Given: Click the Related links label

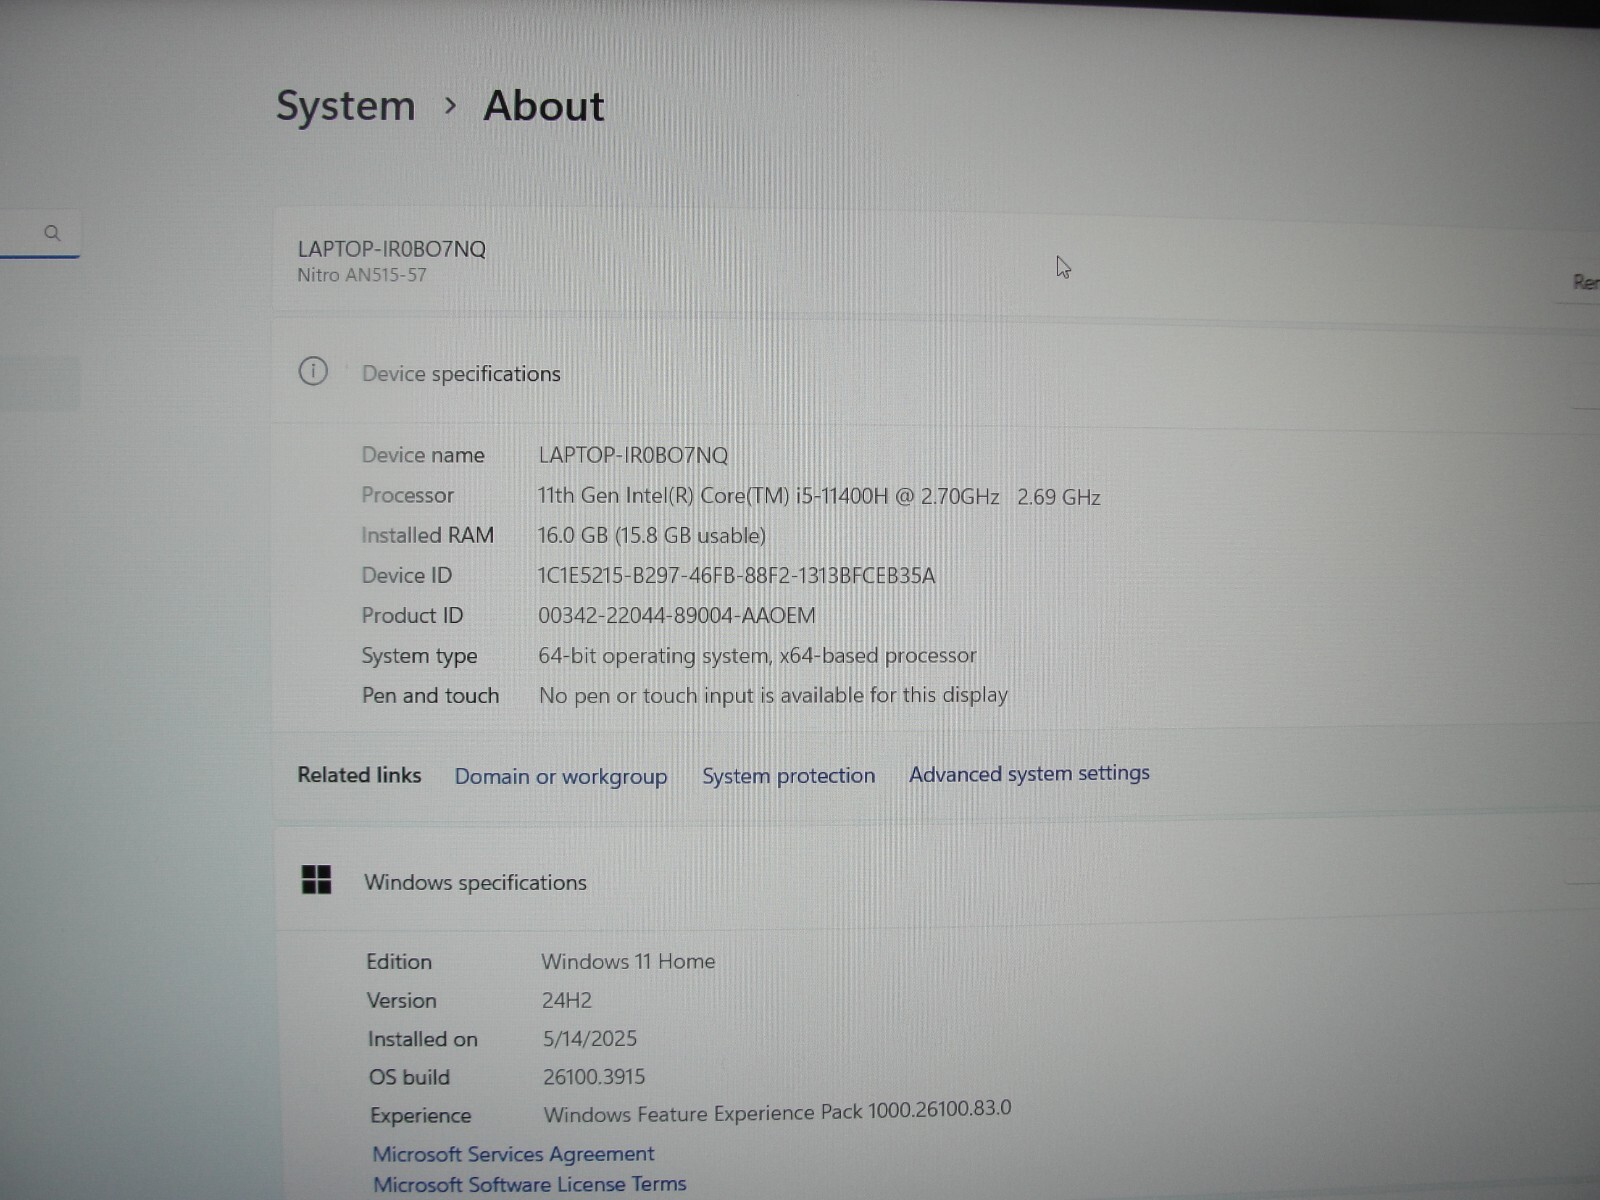Looking at the screenshot, I should pos(359,775).
